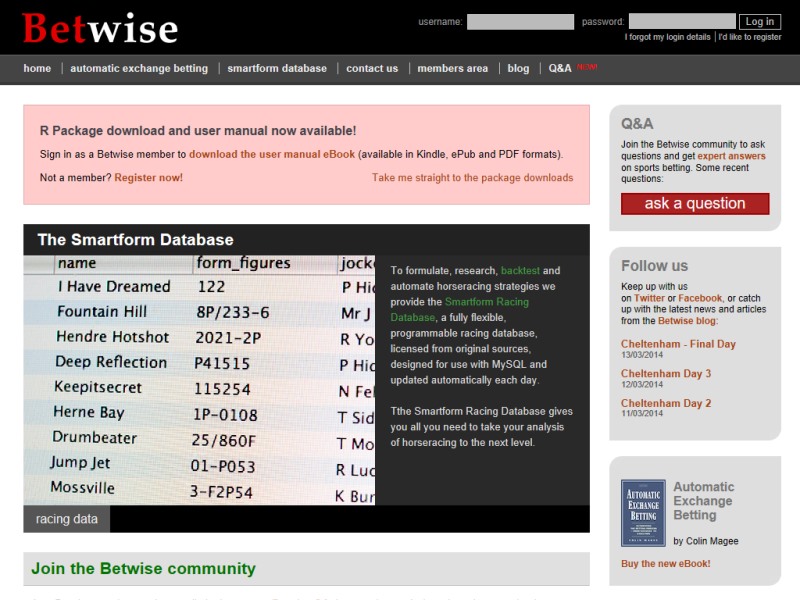The height and width of the screenshot is (600, 800).
Task: Click the date '12/03/2014'
Action: point(642,384)
